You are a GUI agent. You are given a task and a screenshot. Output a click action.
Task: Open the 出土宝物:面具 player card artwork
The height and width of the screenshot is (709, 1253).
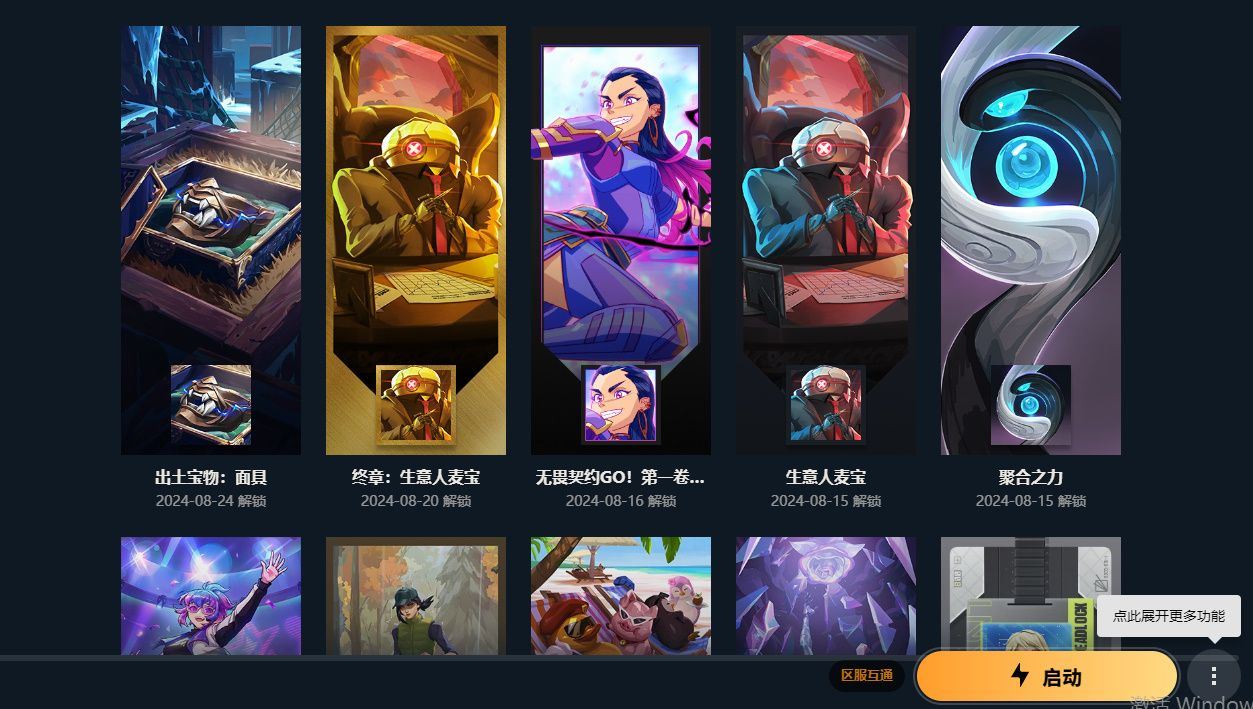point(211,240)
